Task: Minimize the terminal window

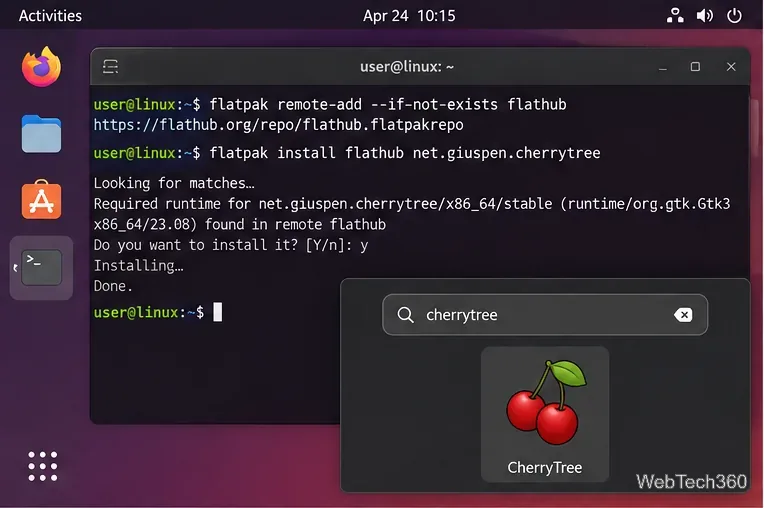Action: [x=663, y=67]
